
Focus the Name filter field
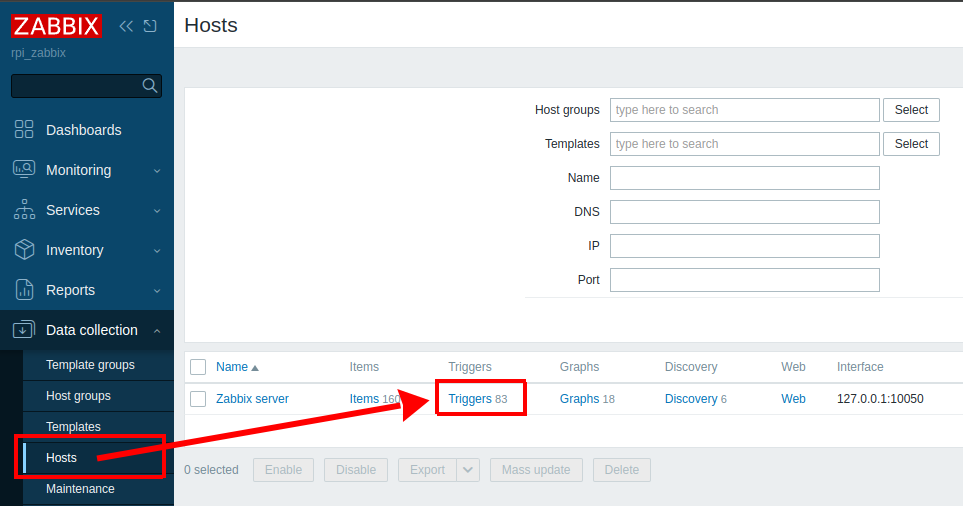coord(745,178)
